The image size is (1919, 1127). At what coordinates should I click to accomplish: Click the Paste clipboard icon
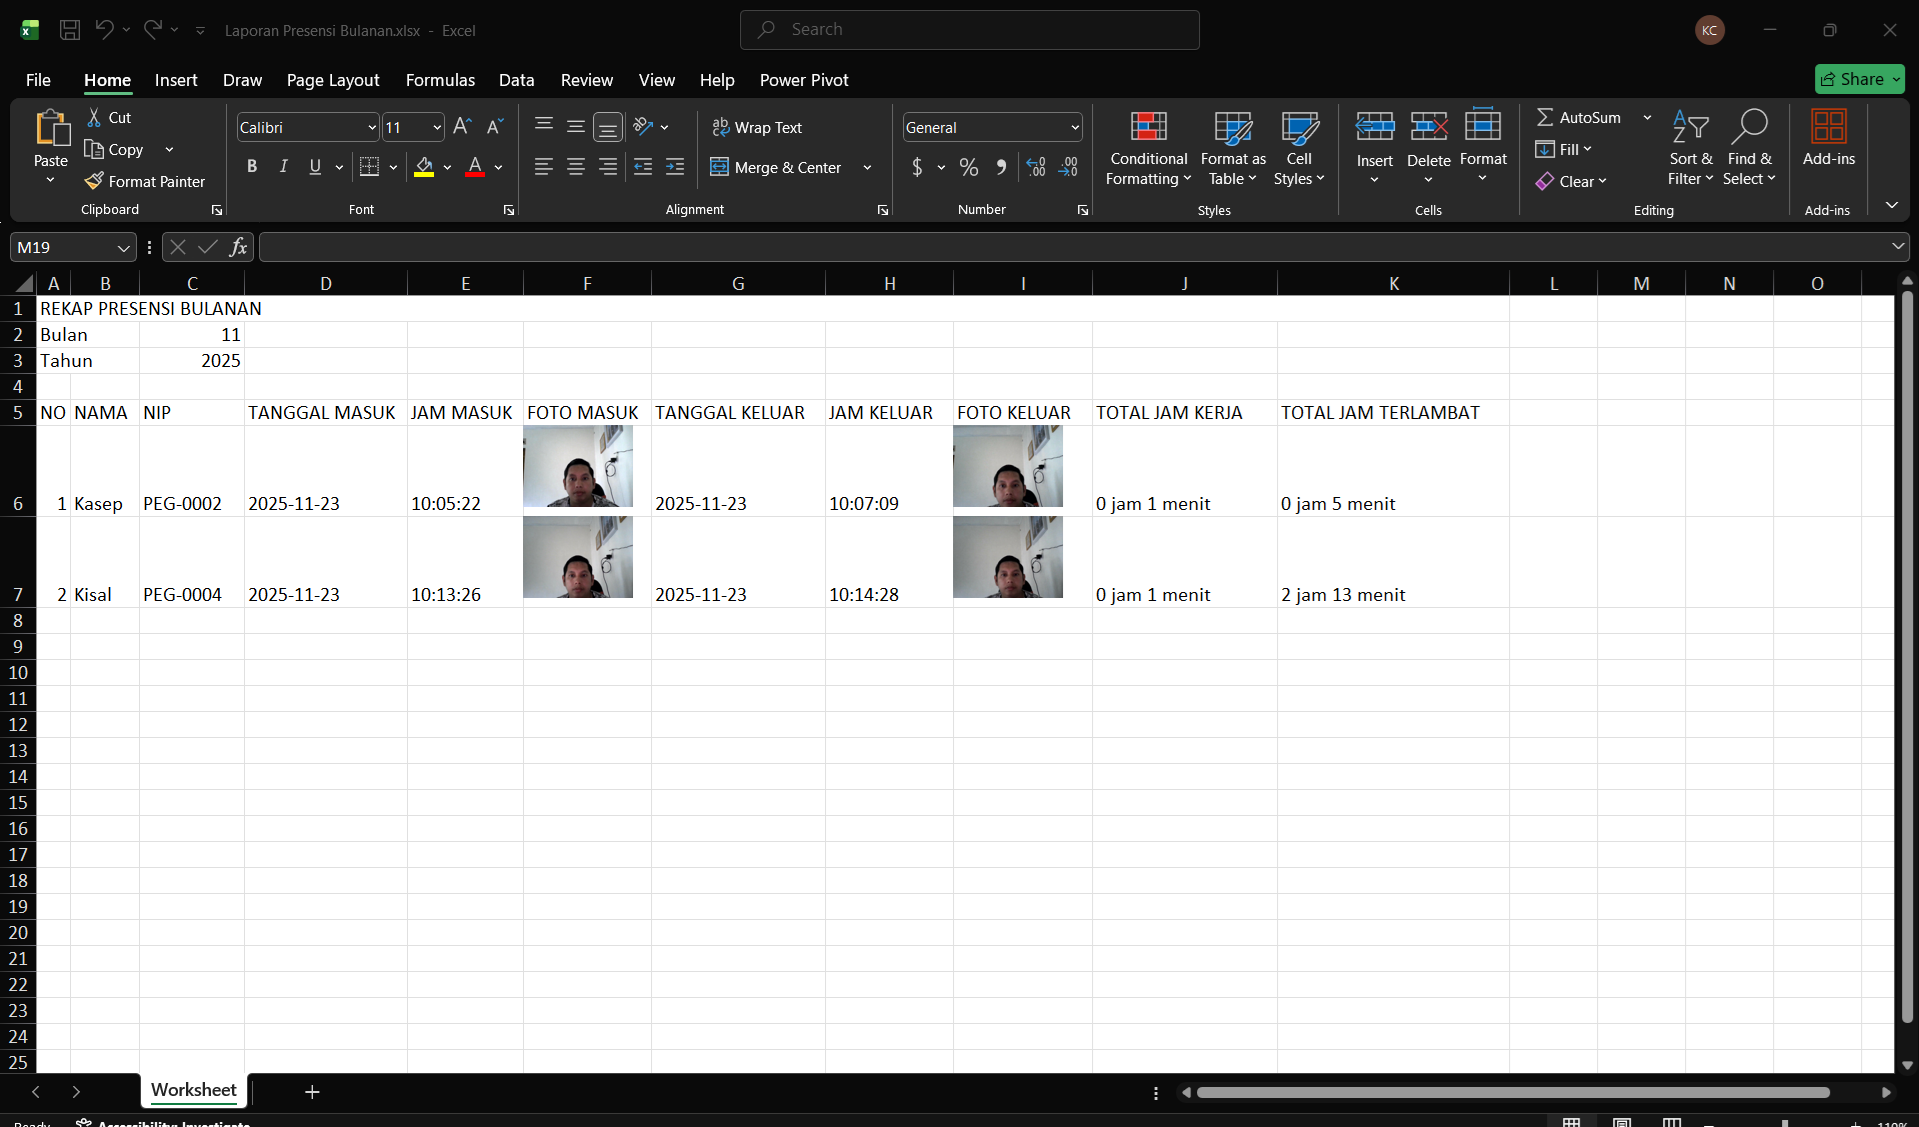[51, 129]
